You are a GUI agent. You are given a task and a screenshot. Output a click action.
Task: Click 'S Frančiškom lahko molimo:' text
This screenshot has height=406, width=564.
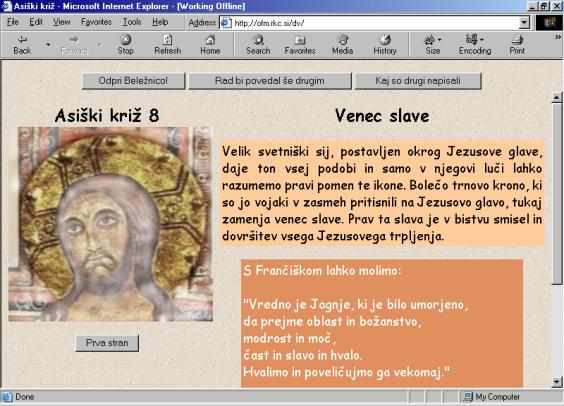tap(322, 270)
